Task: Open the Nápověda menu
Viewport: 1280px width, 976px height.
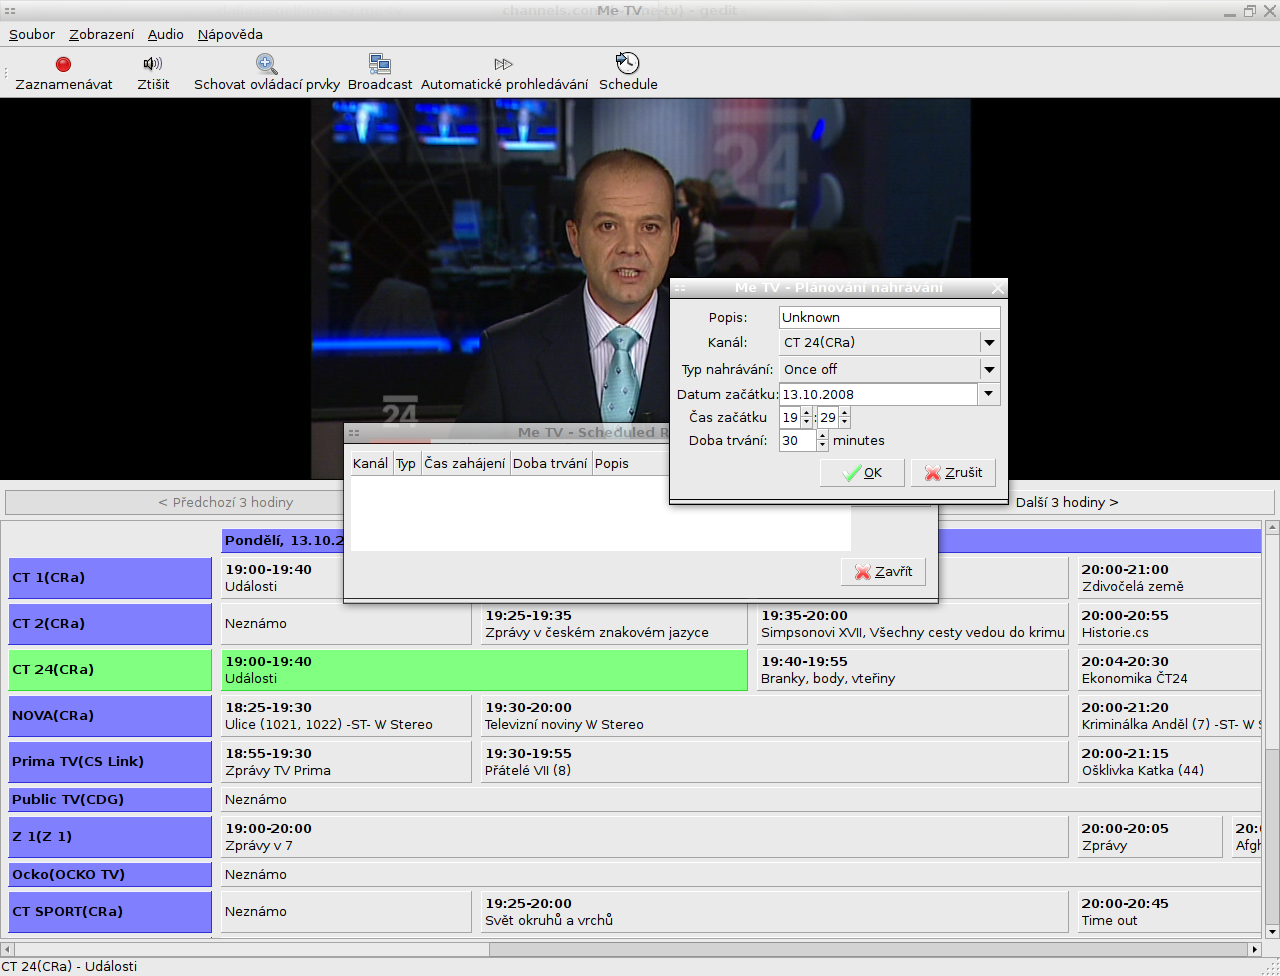Action: coord(230,34)
